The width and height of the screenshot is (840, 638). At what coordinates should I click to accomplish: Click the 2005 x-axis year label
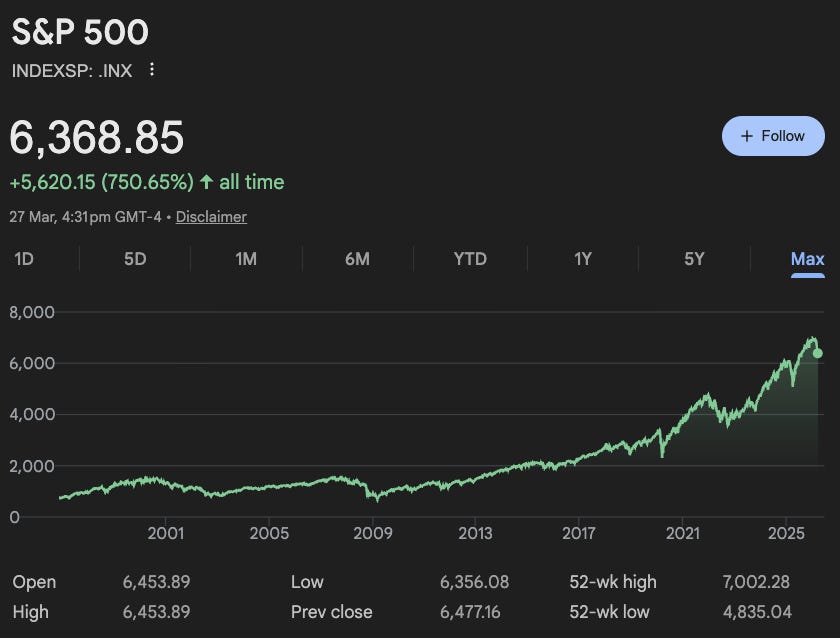coord(269,534)
